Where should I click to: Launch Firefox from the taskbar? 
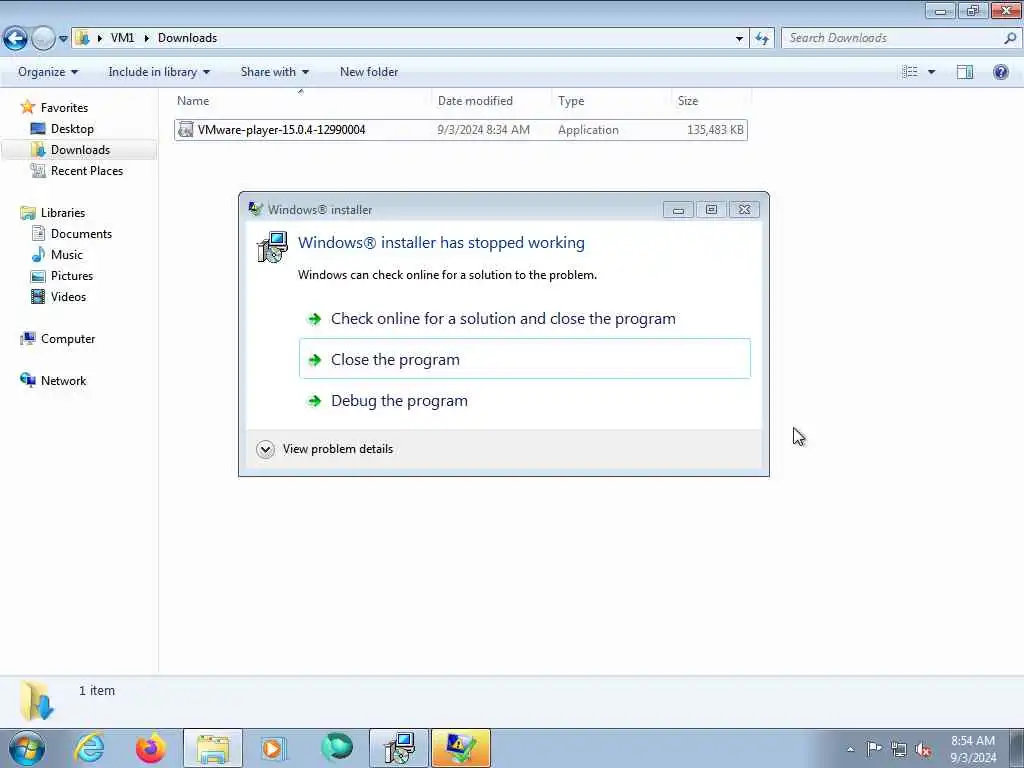(150, 748)
